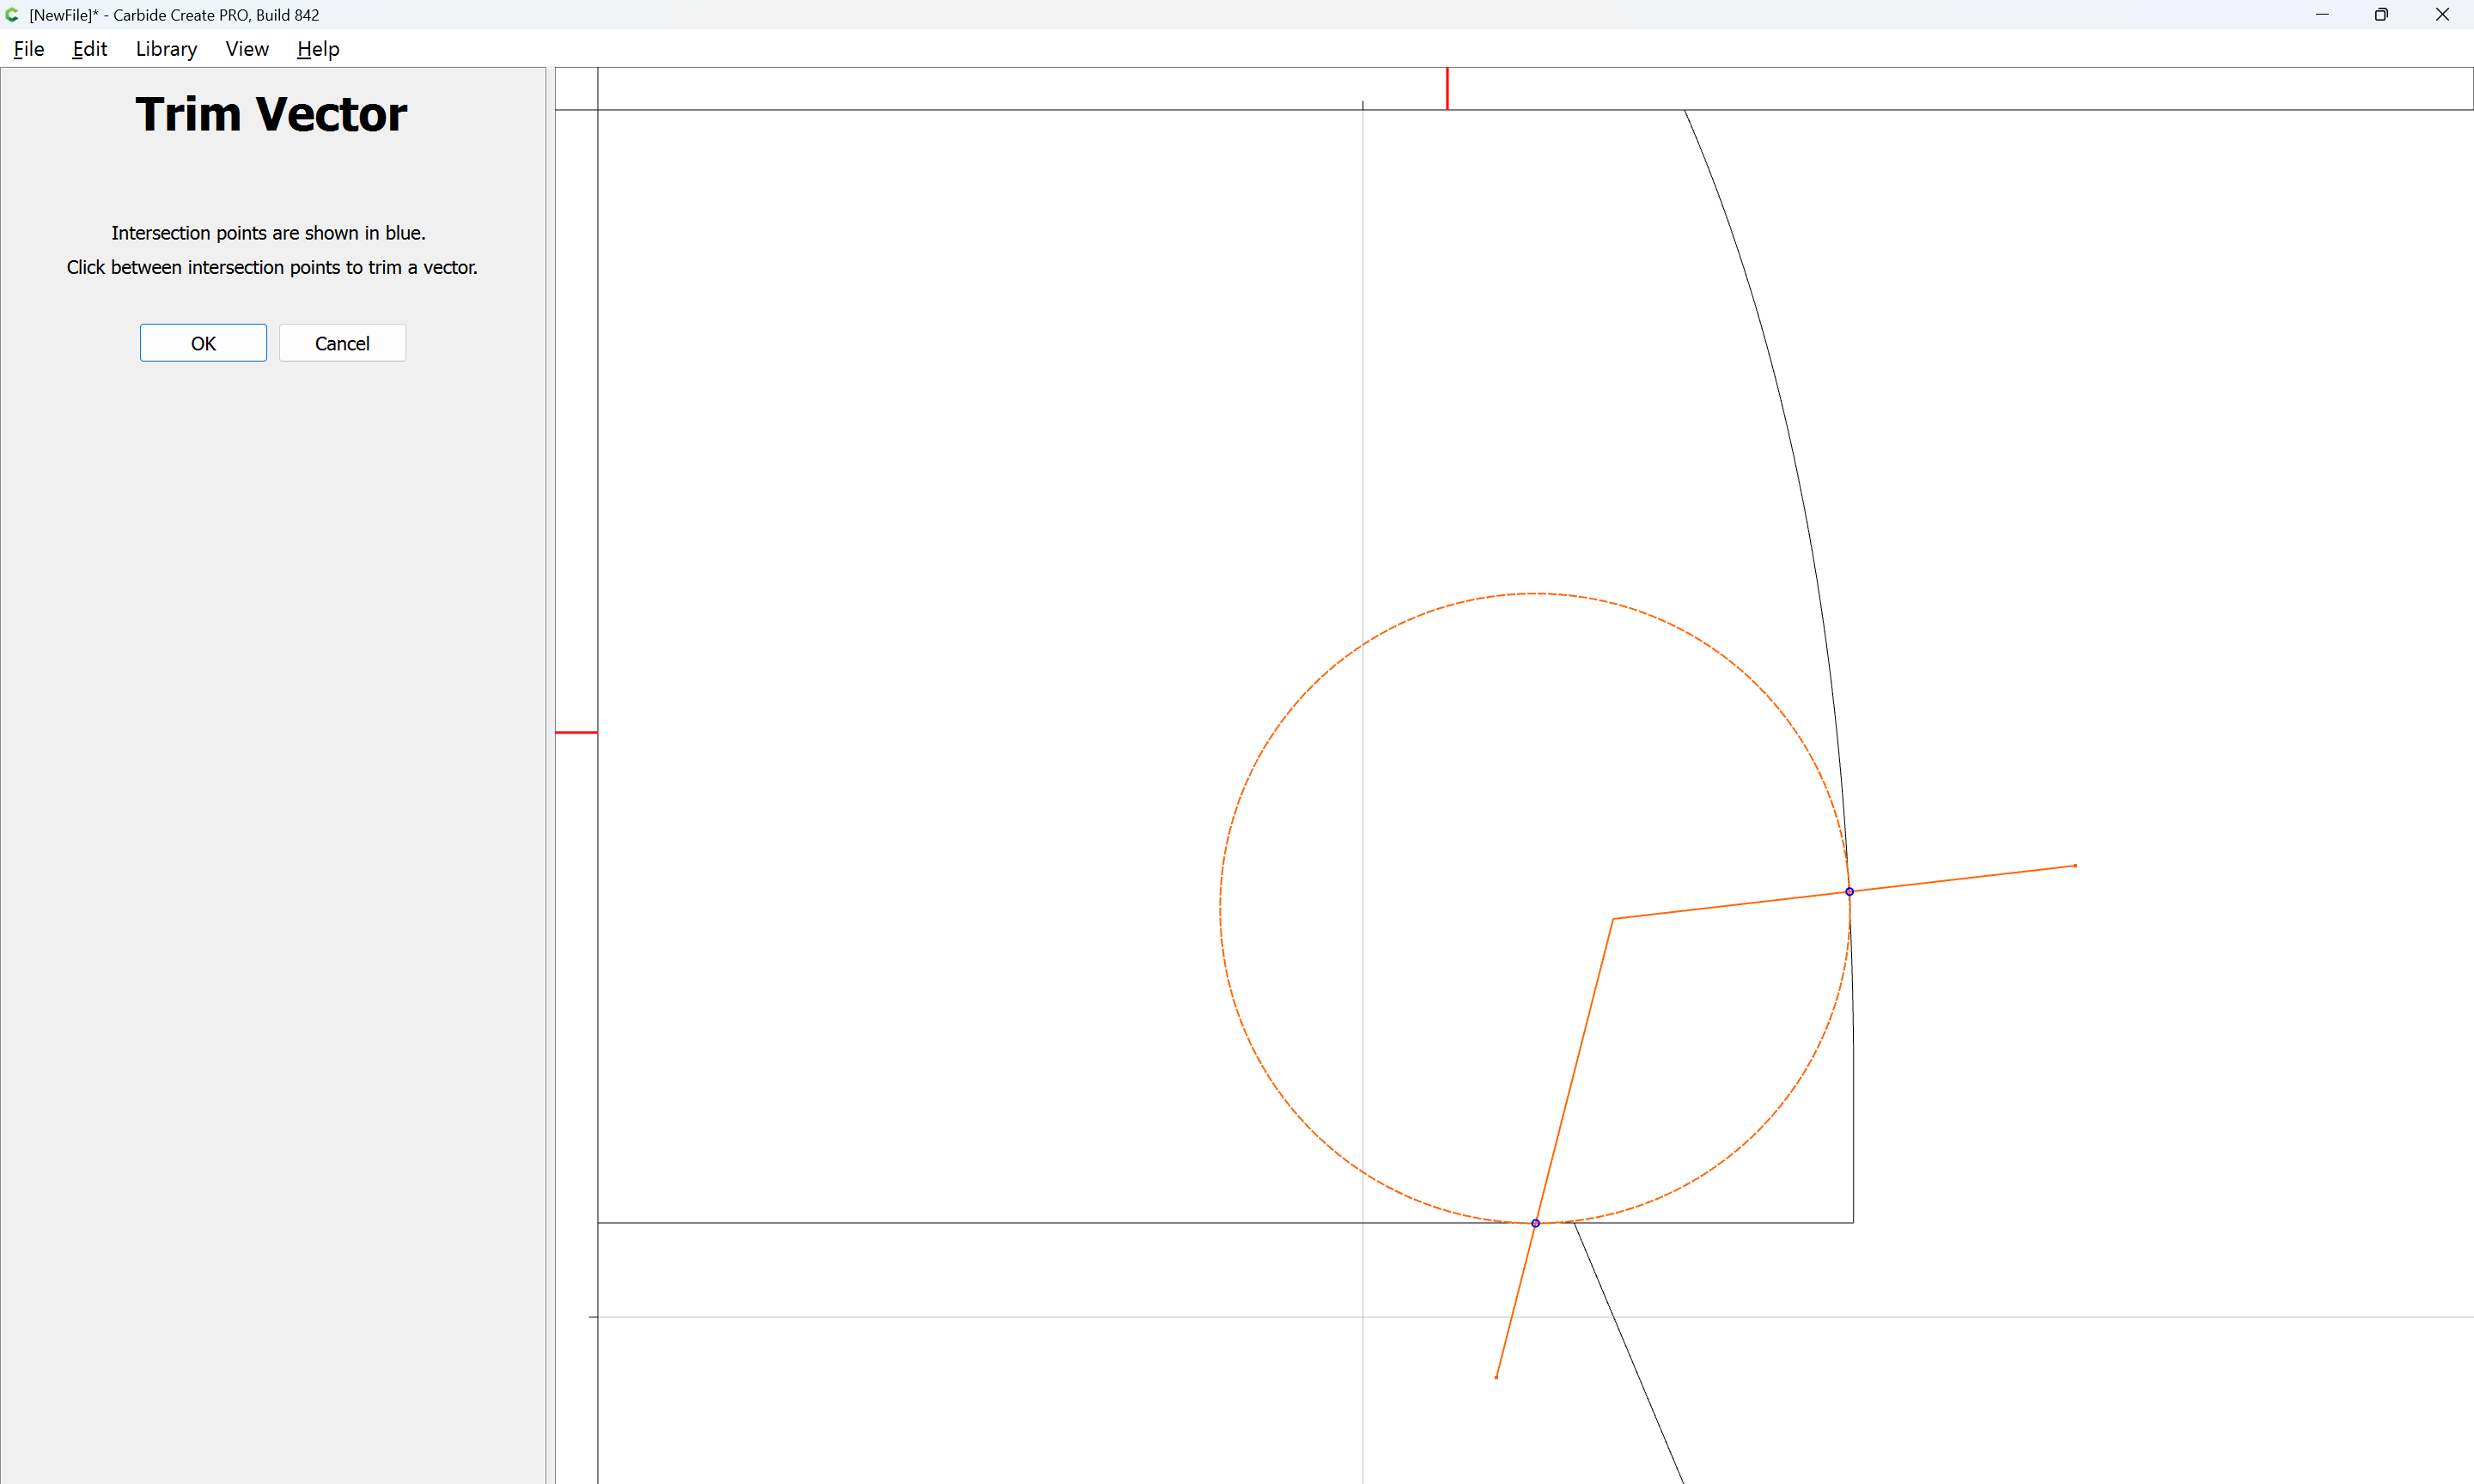This screenshot has height=1484, width=2474.
Task: Click the corner vertex of the orange polyline
Action: pyautogui.click(x=1613, y=918)
